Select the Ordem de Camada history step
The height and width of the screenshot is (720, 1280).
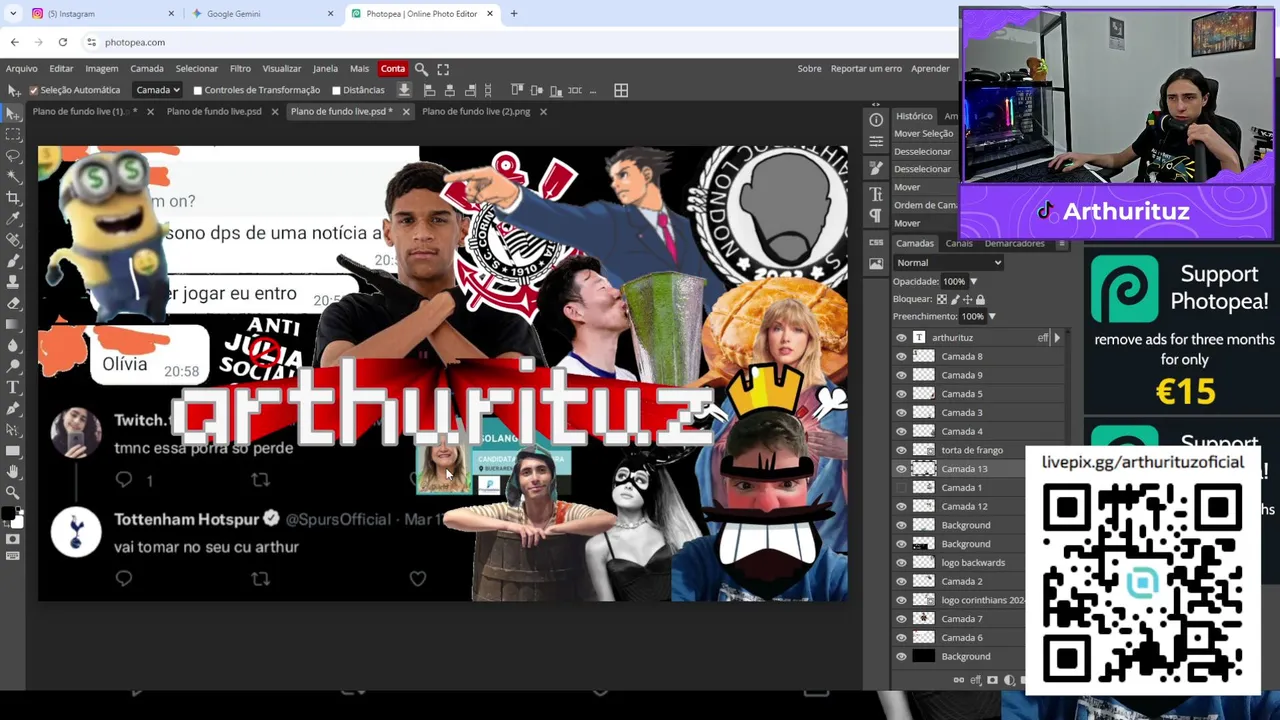tap(925, 205)
